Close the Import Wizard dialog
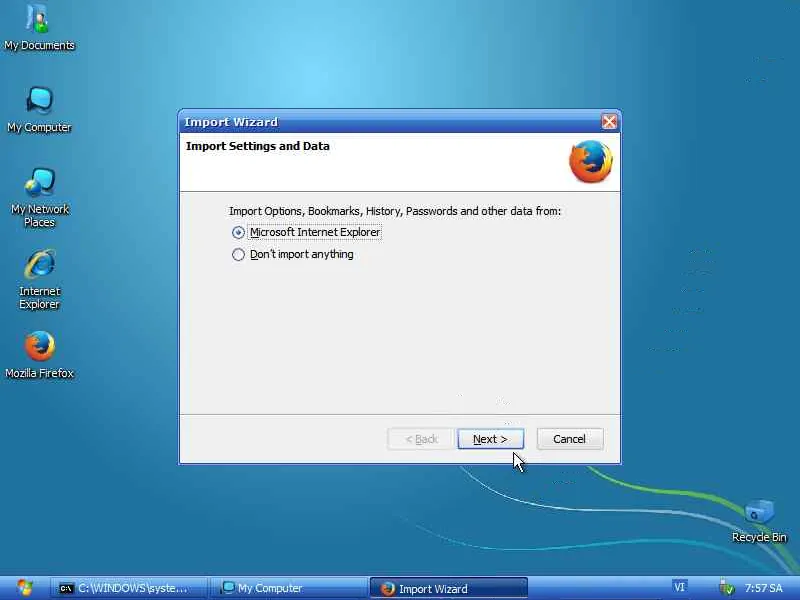This screenshot has height=600, width=800. (x=609, y=122)
